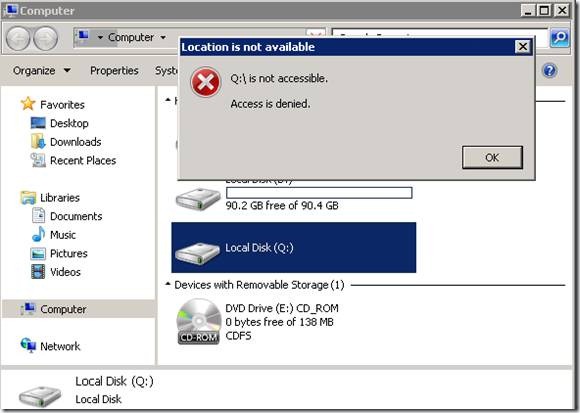
Task: Click the Computer icon in sidebar
Action: coord(28,309)
